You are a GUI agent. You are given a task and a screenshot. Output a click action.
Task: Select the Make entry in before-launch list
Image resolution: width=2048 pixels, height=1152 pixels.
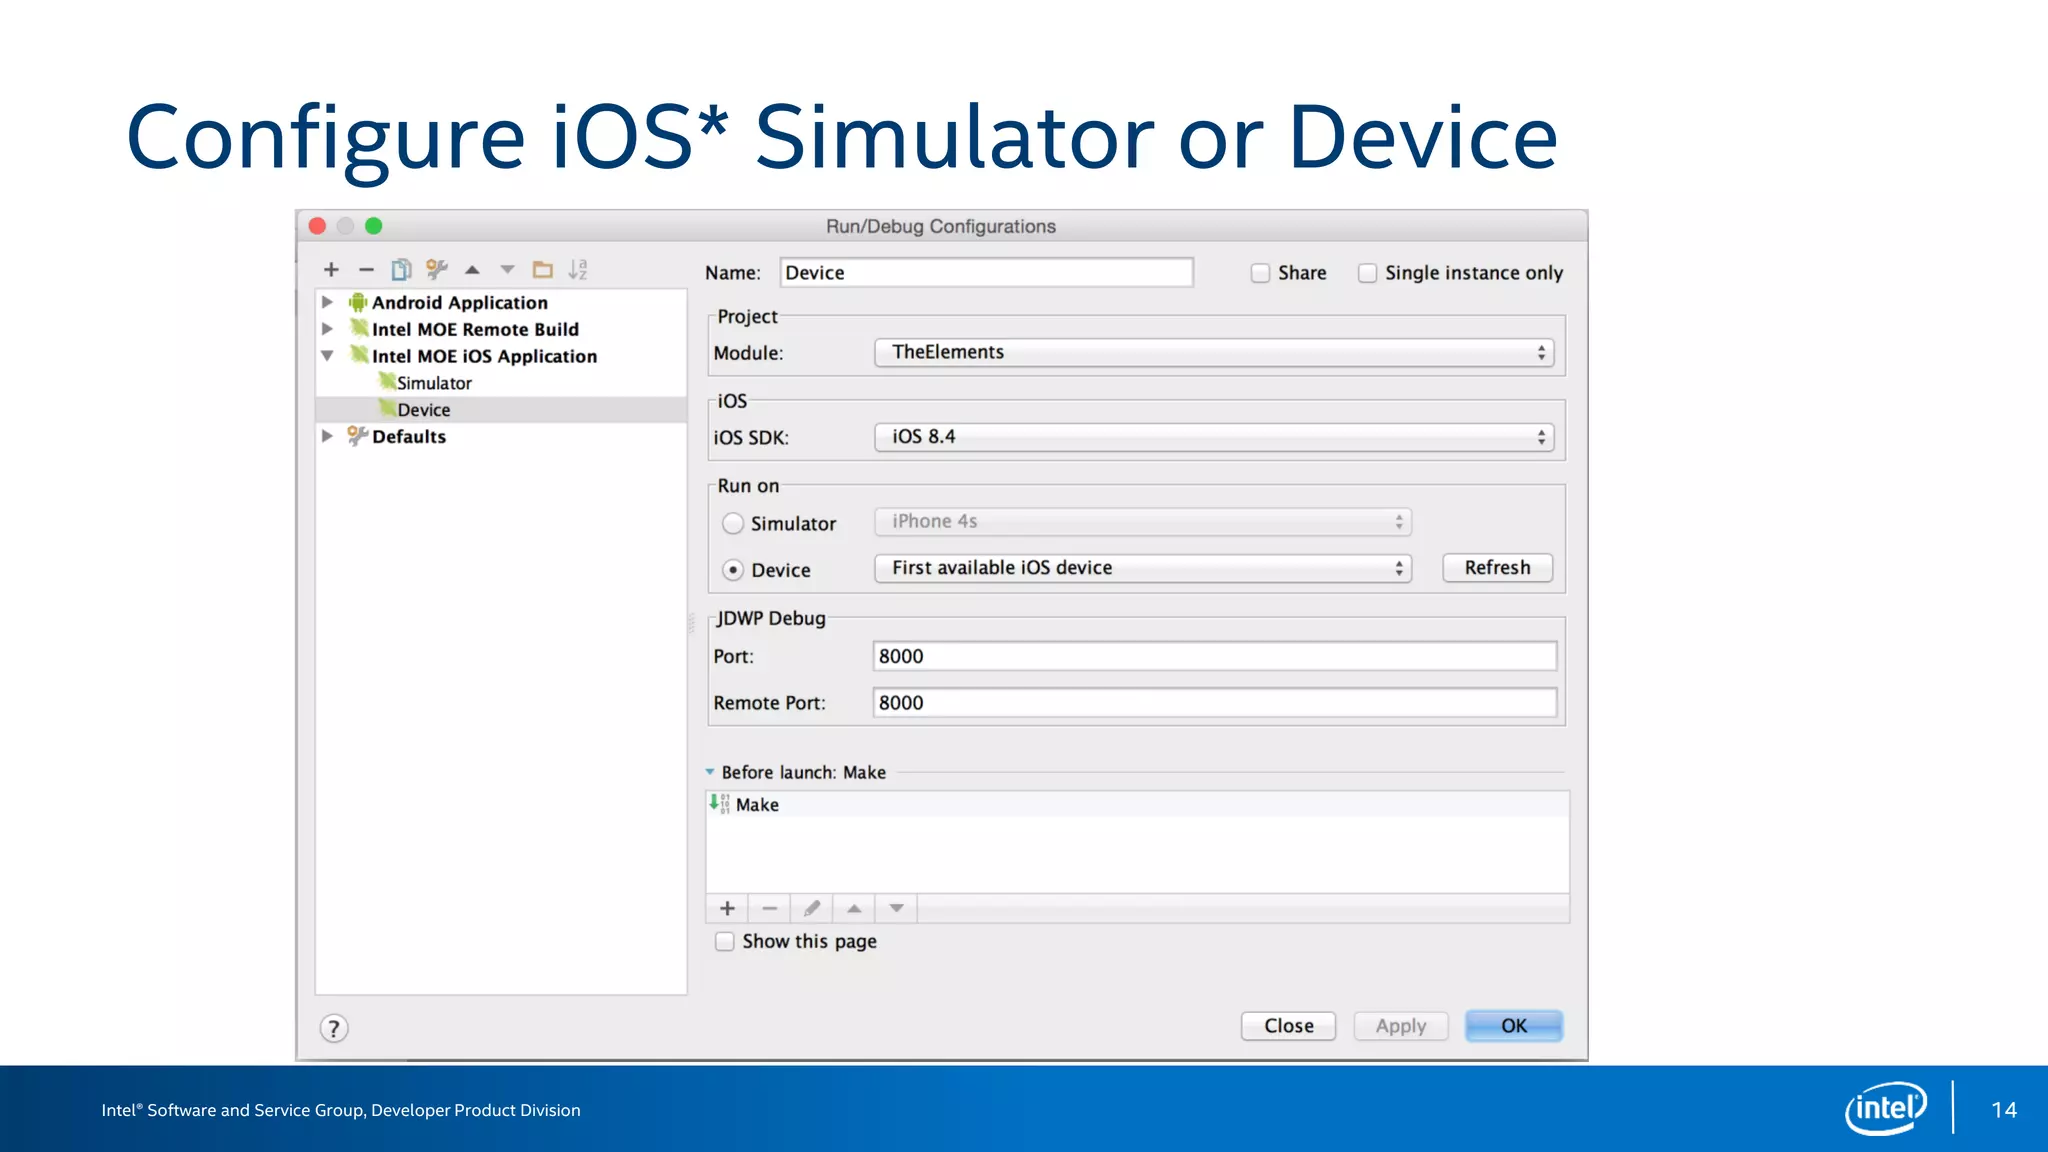pyautogui.click(x=1137, y=804)
